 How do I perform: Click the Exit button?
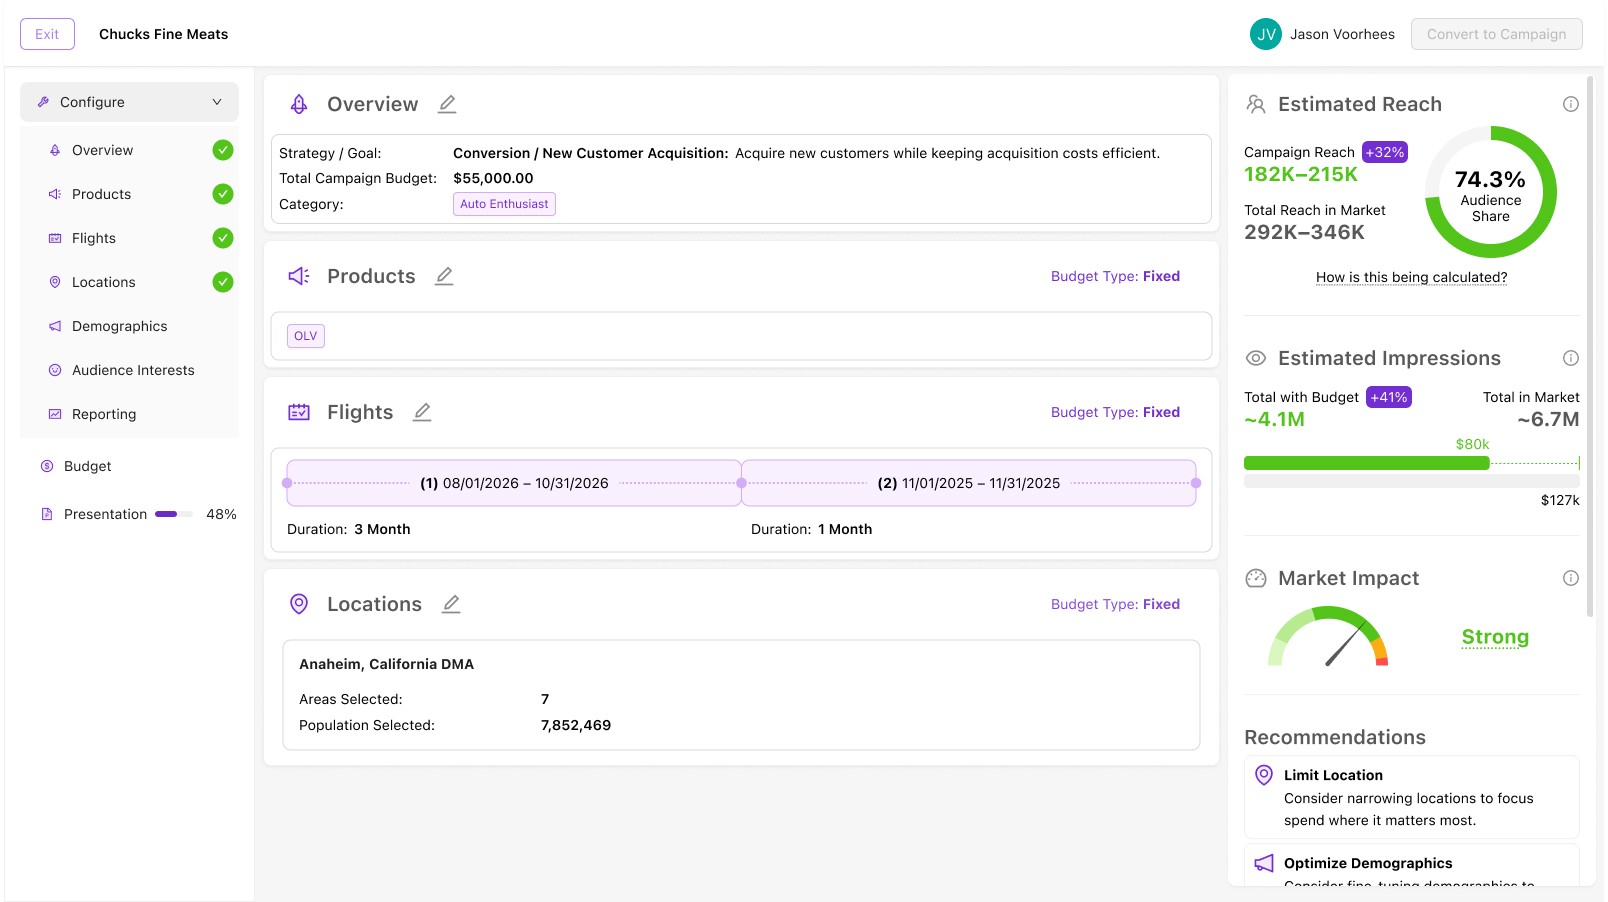[47, 34]
